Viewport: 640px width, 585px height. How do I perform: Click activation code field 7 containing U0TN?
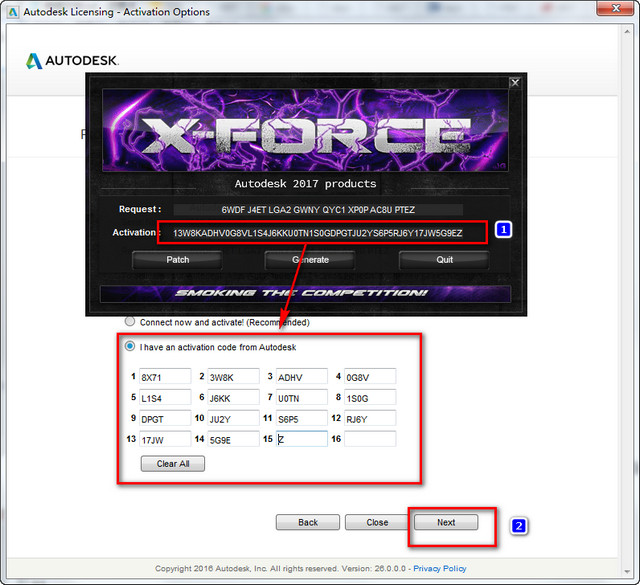(302, 397)
